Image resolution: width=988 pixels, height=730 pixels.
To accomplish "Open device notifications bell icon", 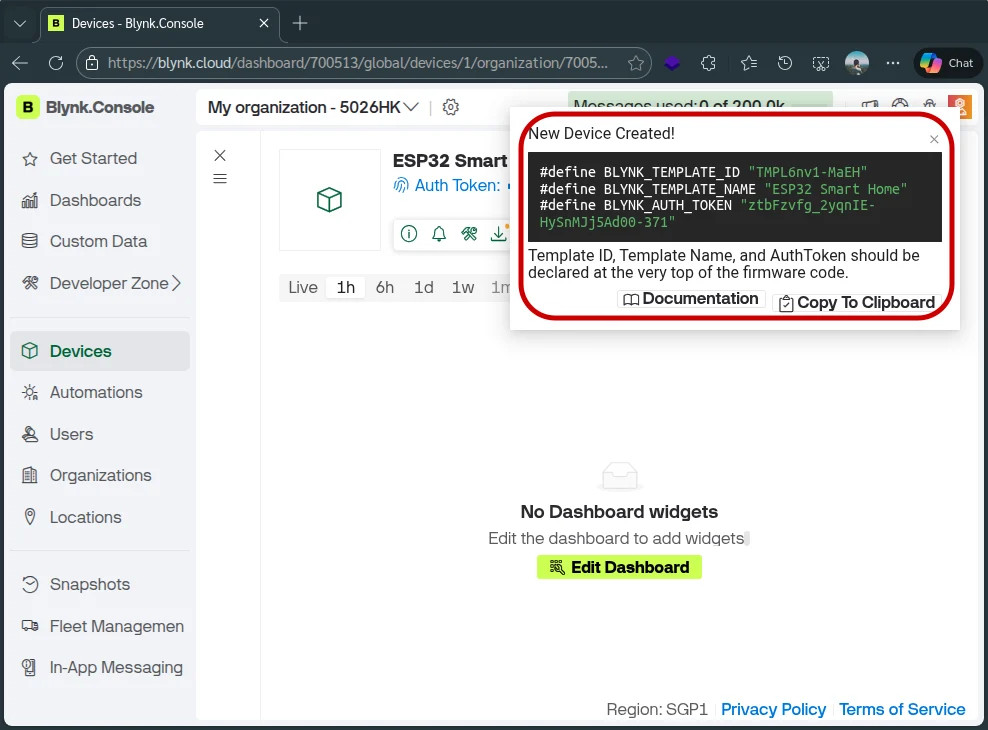I will click(439, 234).
